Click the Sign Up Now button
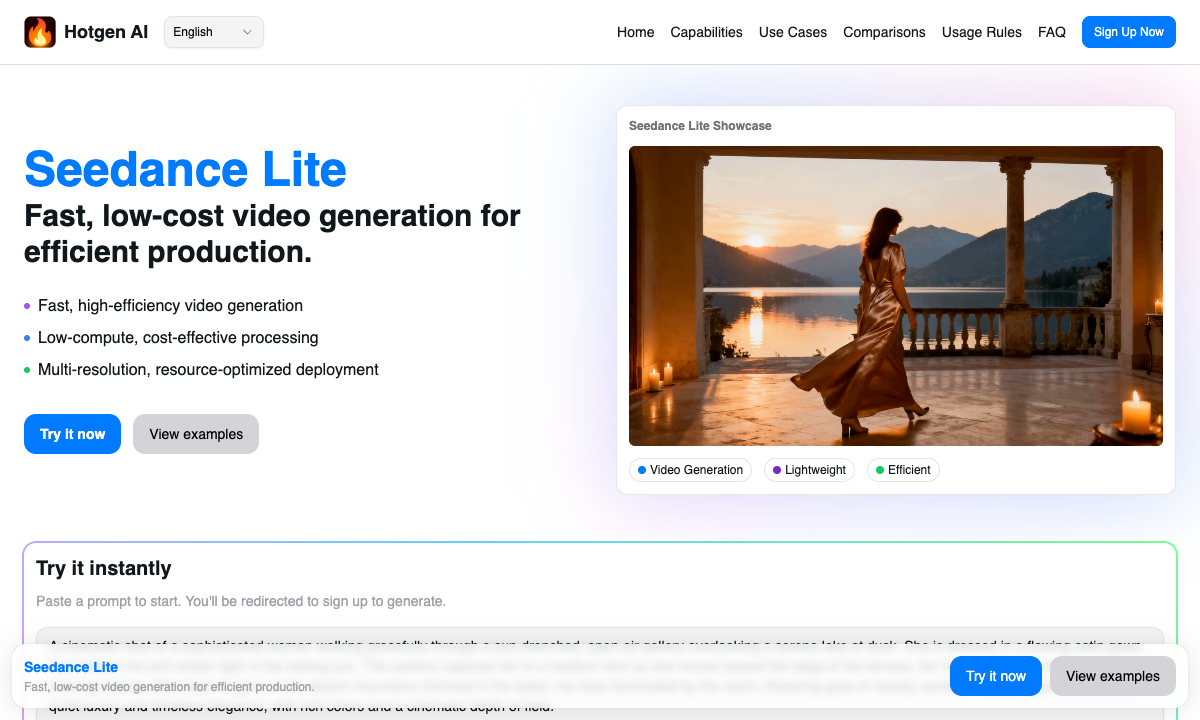 (x=1128, y=31)
